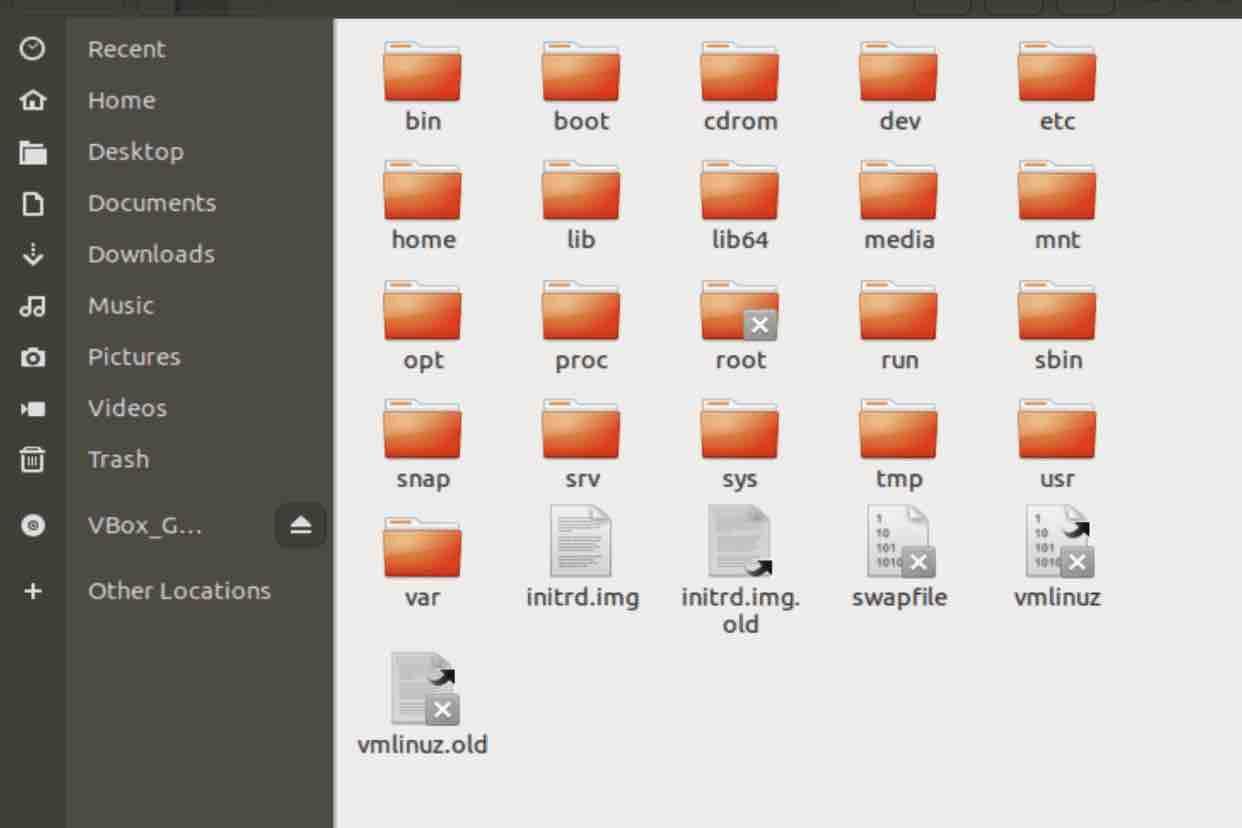Screen dimensions: 1242x828
Task: Open the Pictures sidebar entry
Action: click(x=134, y=356)
